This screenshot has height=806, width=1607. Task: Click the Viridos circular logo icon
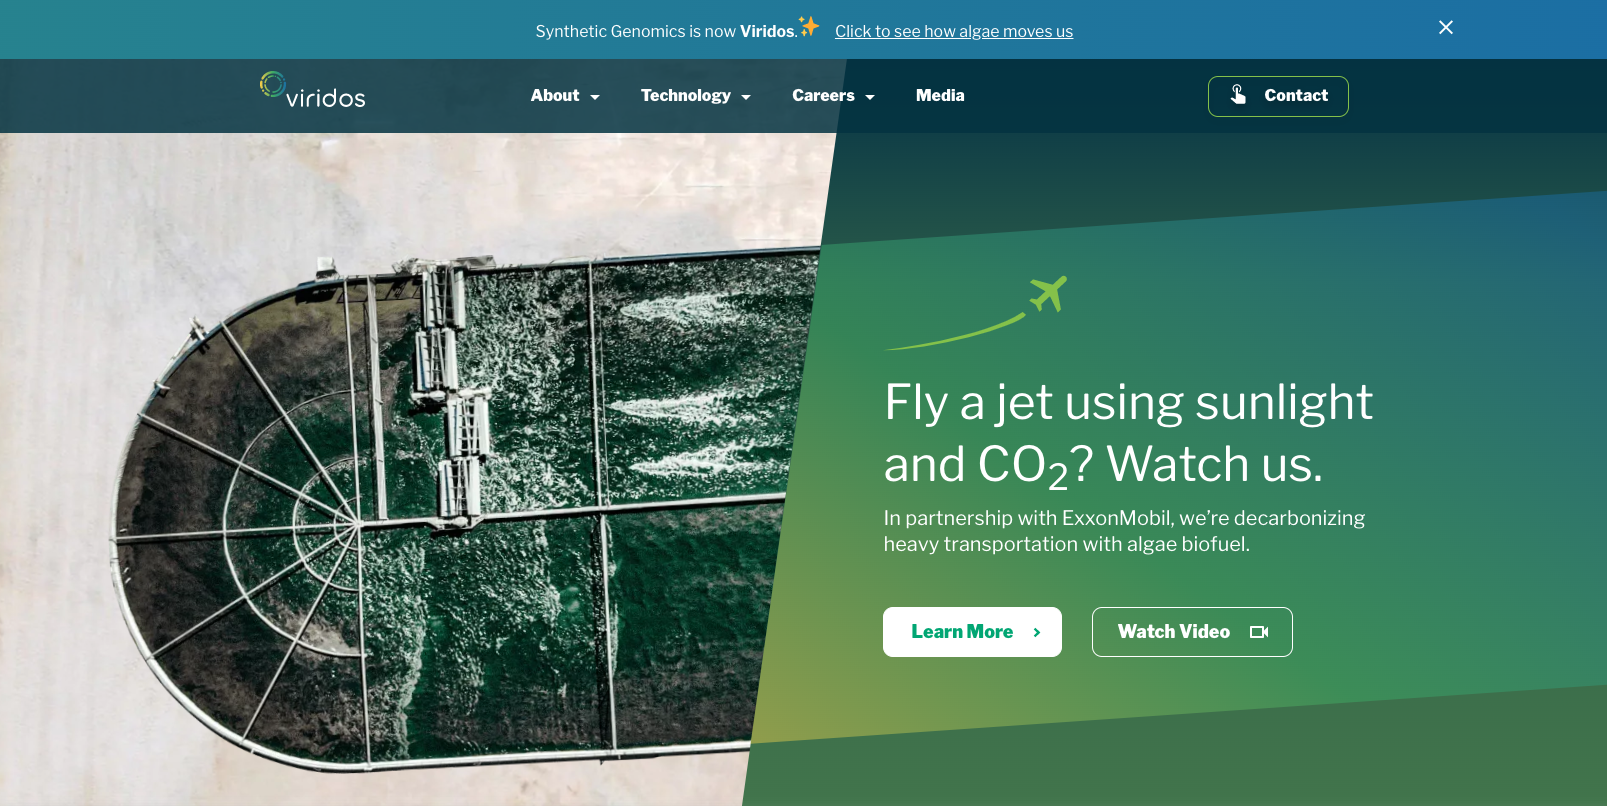coord(272,85)
